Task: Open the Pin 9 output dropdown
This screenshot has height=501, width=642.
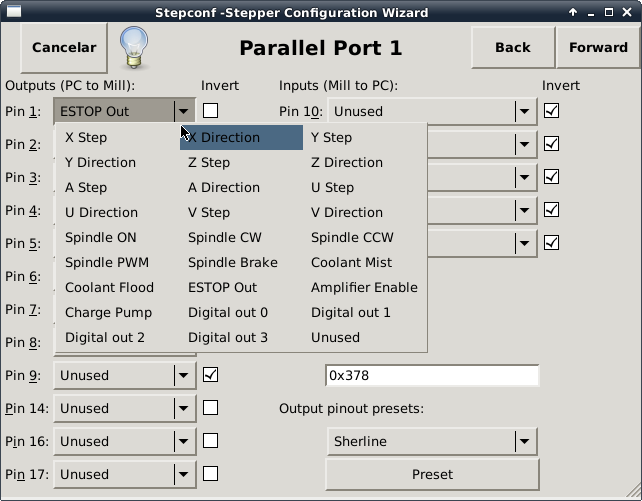Action: click(x=125, y=375)
